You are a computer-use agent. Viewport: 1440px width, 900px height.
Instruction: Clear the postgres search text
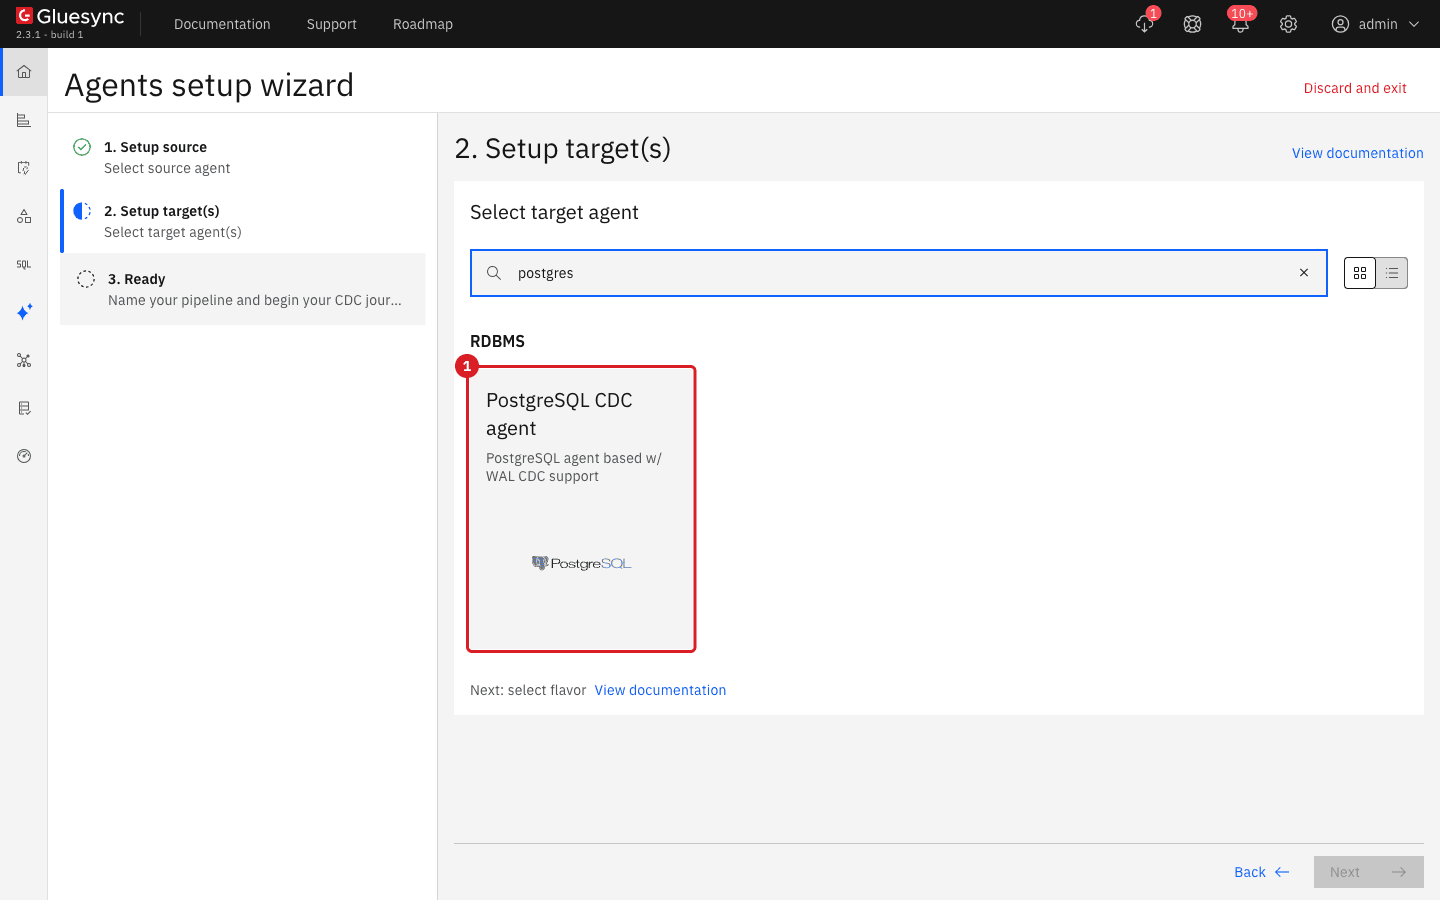point(1304,273)
